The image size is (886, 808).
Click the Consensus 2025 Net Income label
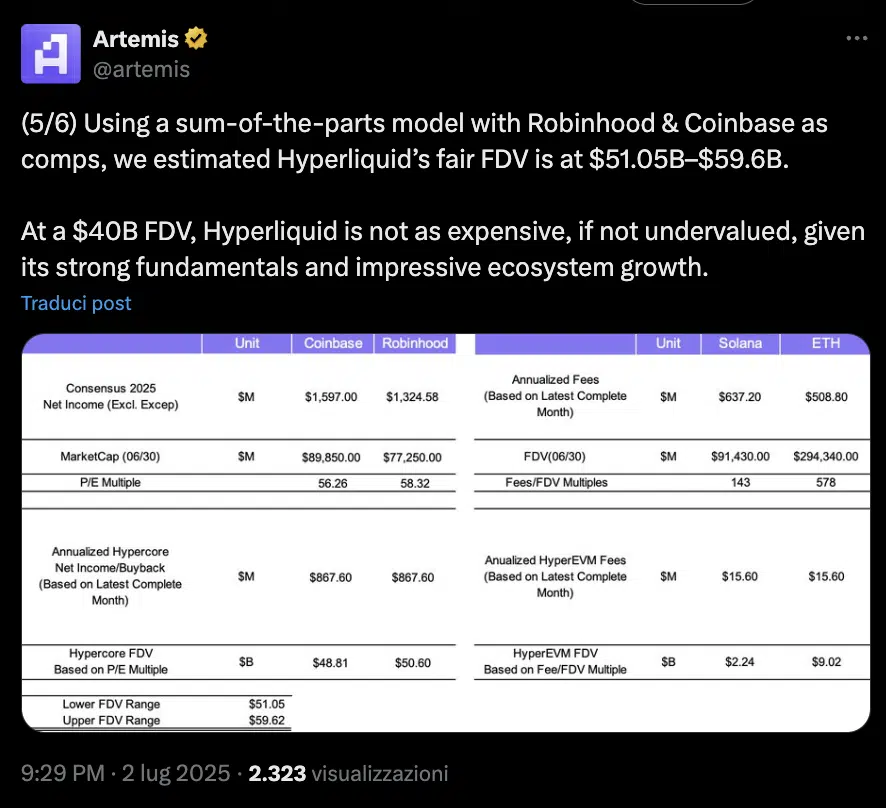pos(111,396)
